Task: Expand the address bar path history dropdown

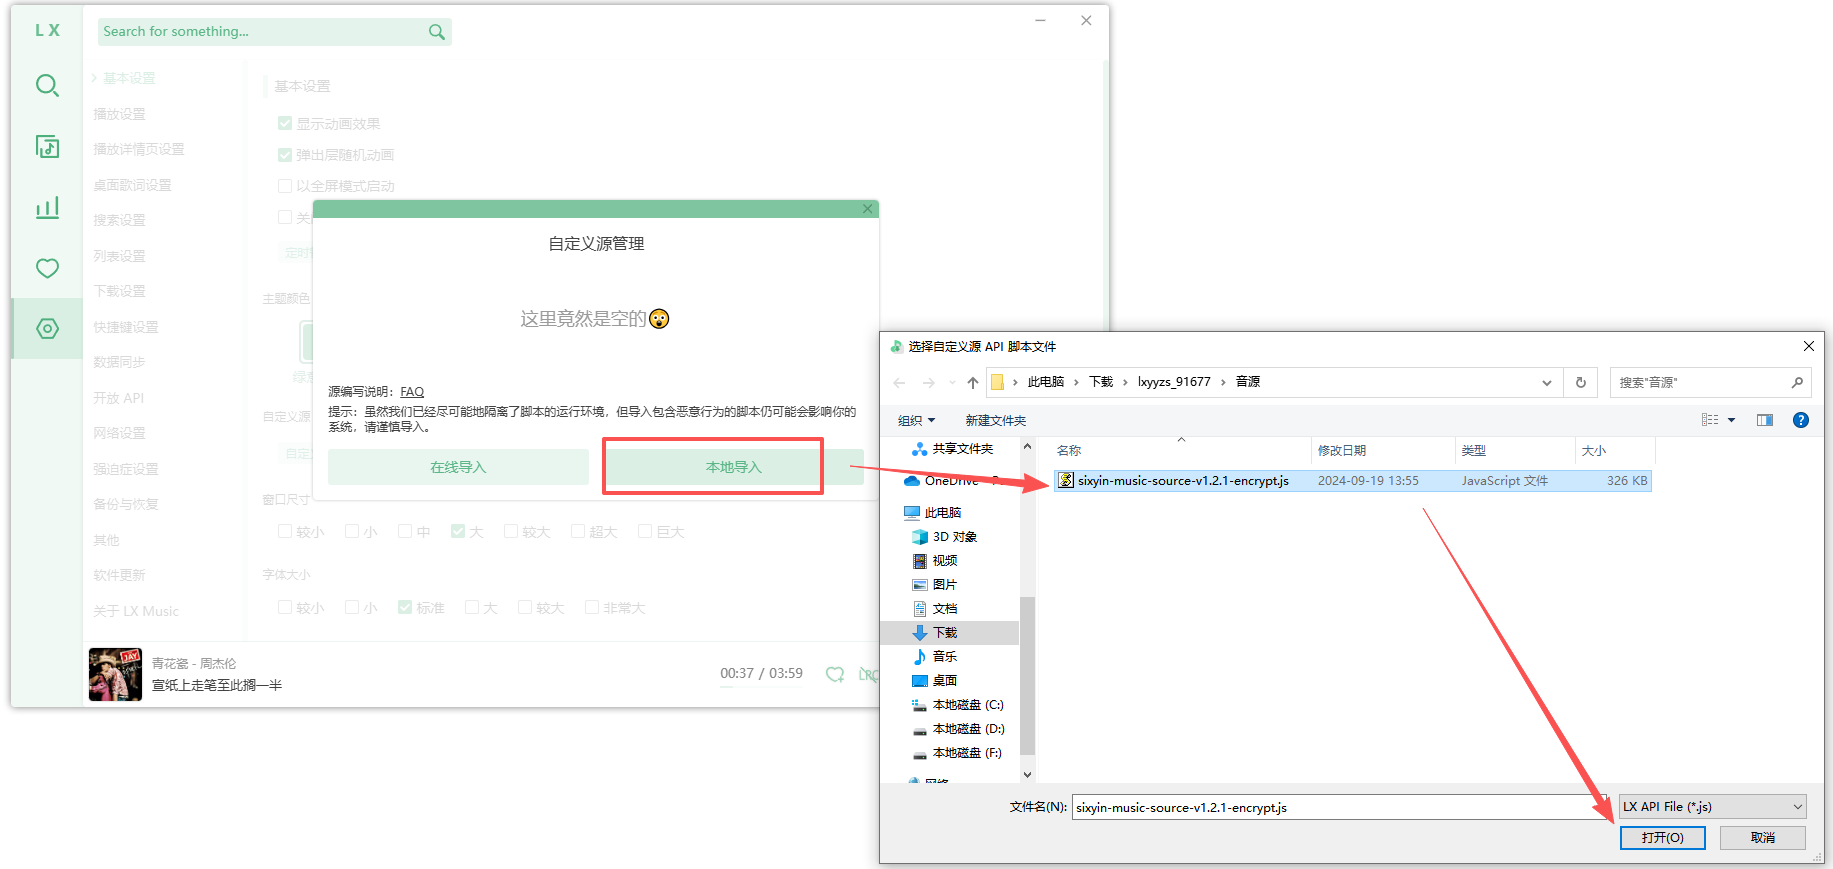Action: coord(1547,382)
